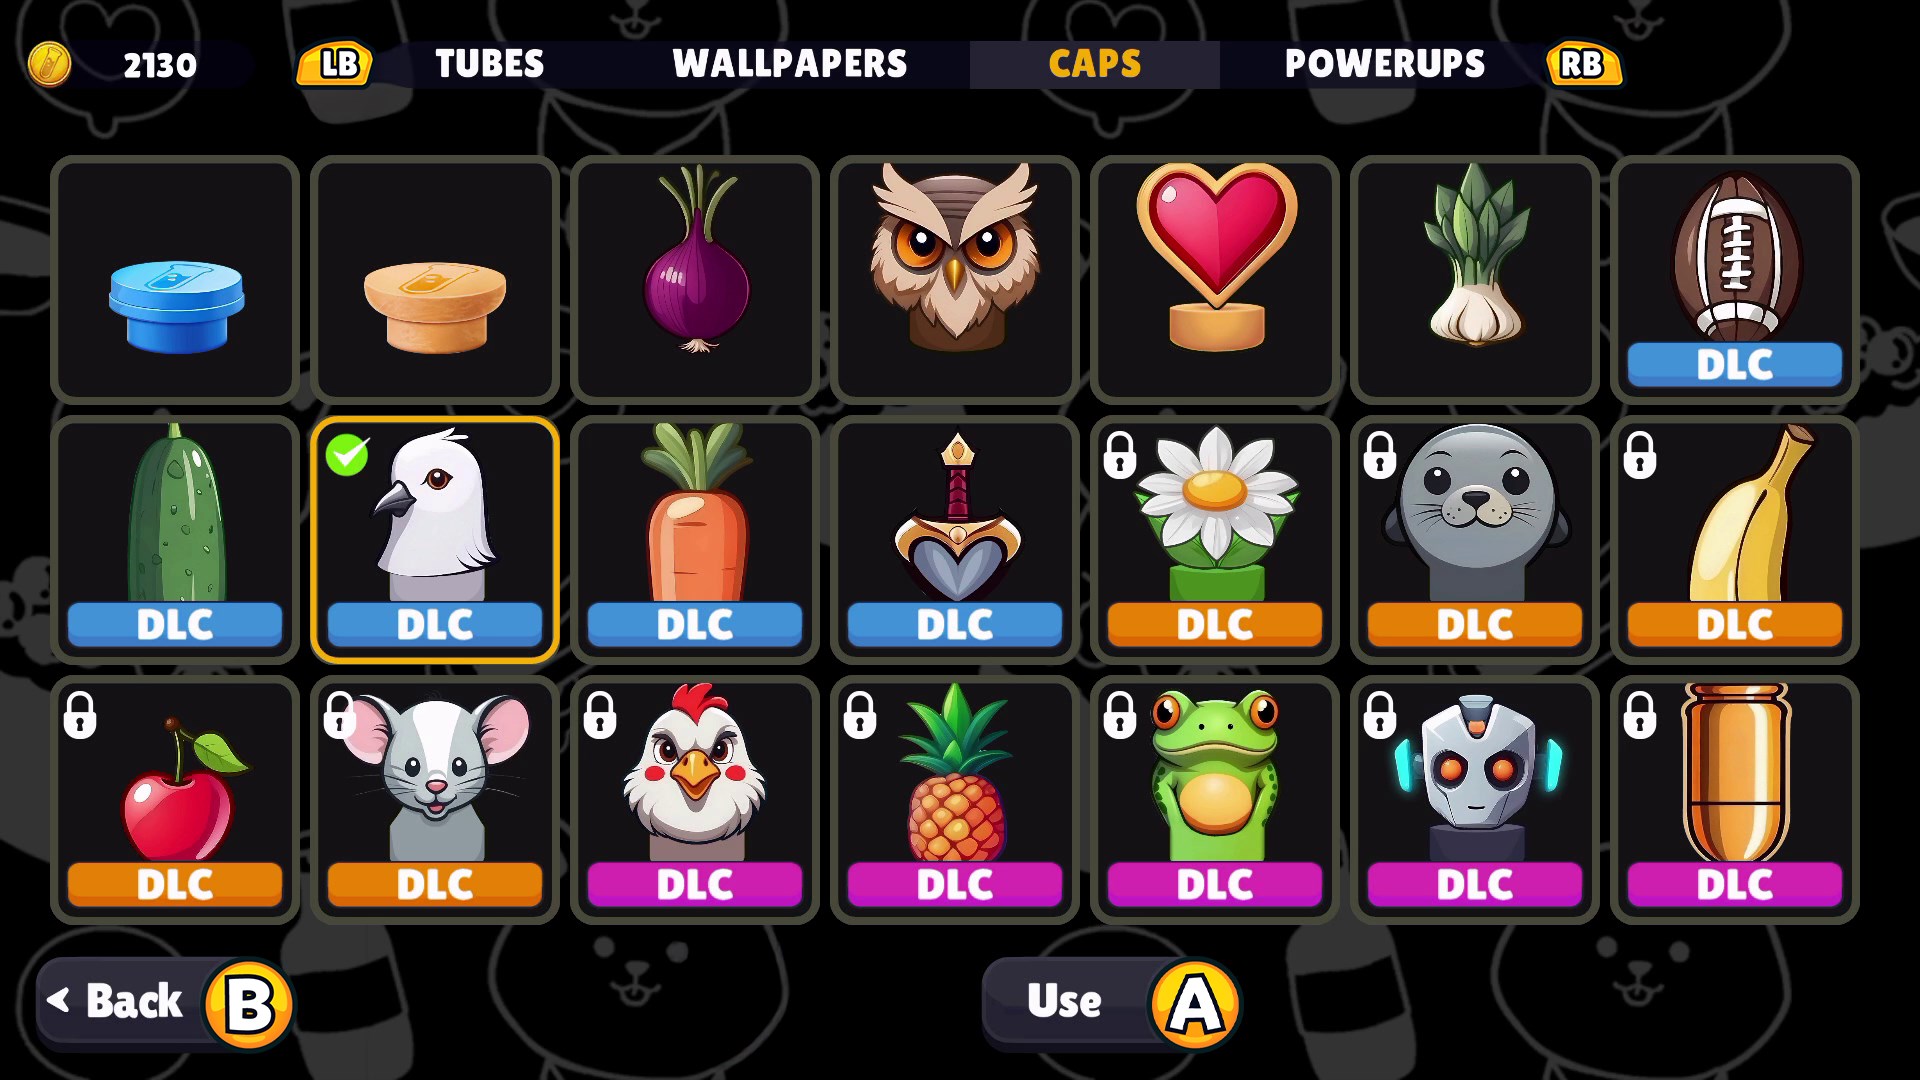Select the carrot DLC cap
Viewport: 1920px width, 1080px height.
pos(695,540)
